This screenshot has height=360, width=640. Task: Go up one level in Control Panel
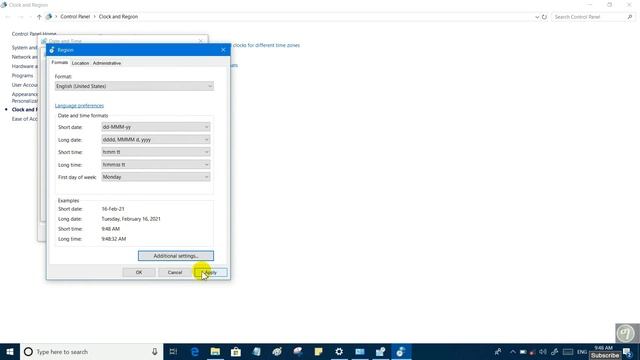coord(39,17)
